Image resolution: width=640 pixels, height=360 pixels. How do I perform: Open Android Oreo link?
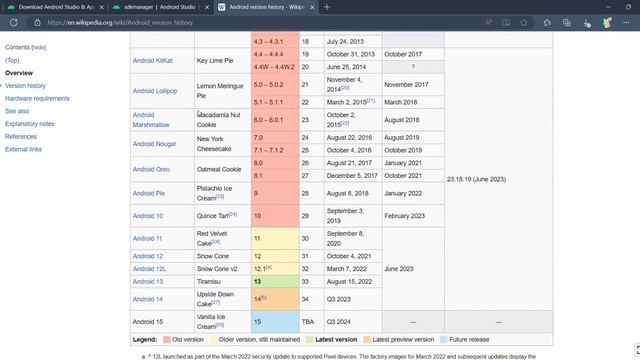[151, 169]
